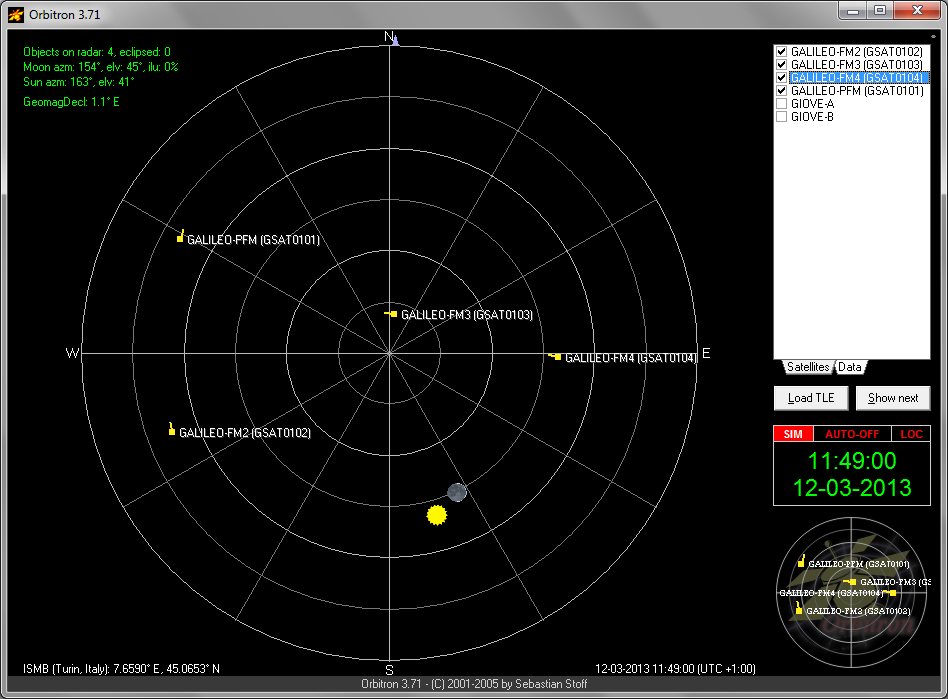Click the GALILEO-FM3 satellite marker on radar
Viewport: 948px width, 699px height.
393,314
